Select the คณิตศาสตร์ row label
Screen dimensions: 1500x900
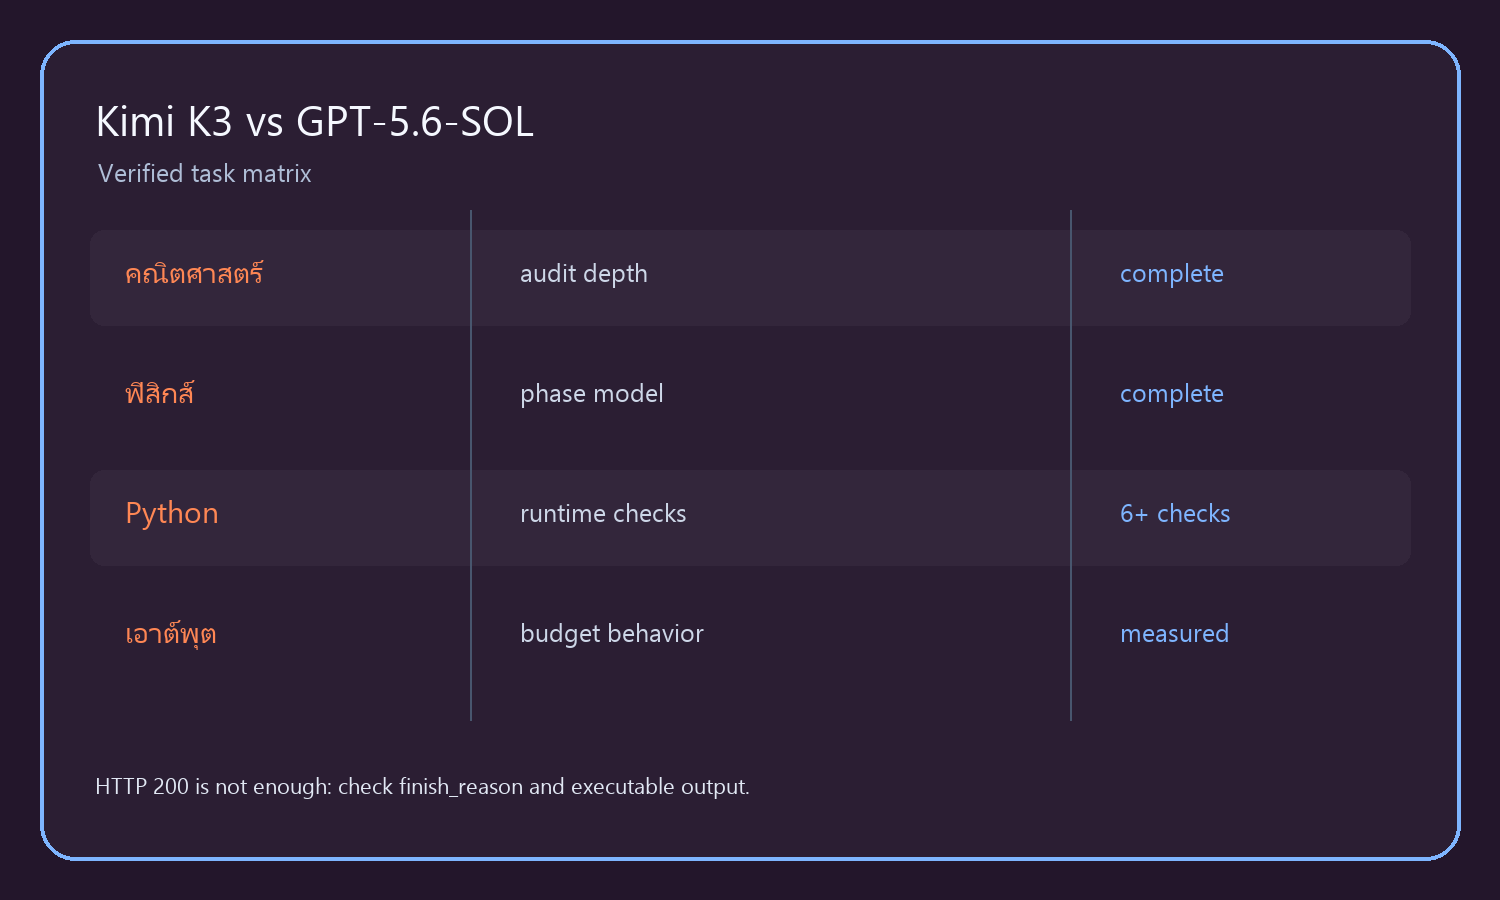tap(194, 273)
